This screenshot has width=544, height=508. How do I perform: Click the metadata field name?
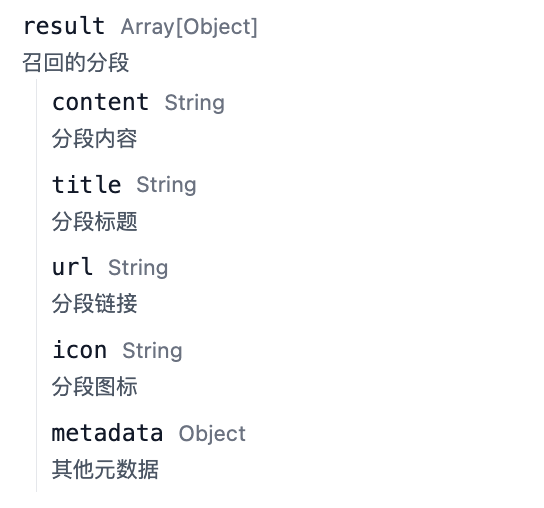click(108, 433)
